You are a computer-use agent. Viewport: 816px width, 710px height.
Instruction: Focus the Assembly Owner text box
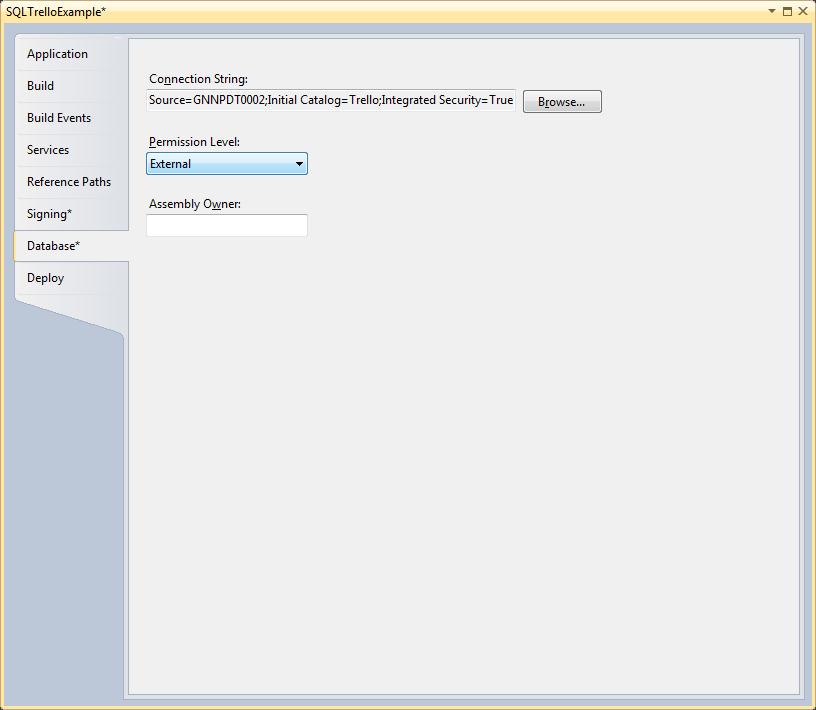[x=227, y=225]
